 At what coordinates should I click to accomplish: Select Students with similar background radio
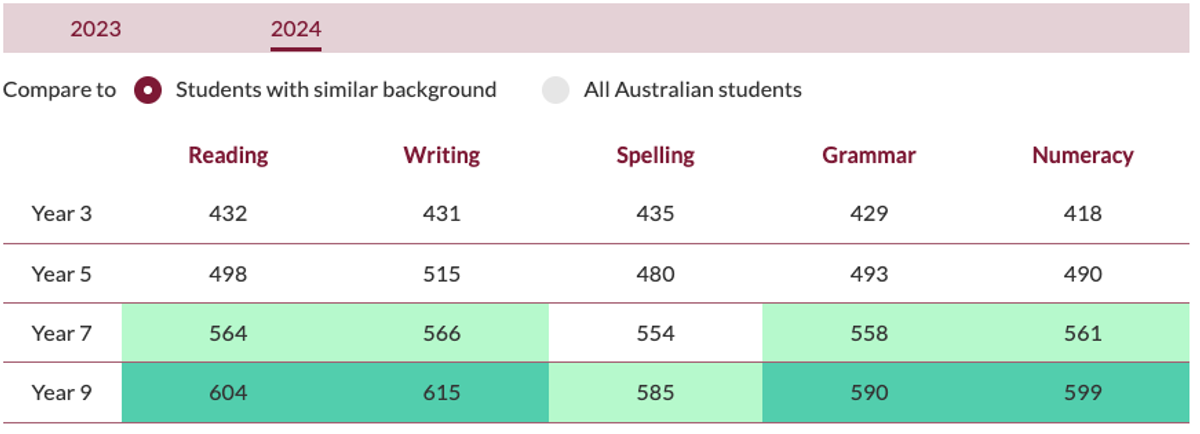[x=148, y=90]
